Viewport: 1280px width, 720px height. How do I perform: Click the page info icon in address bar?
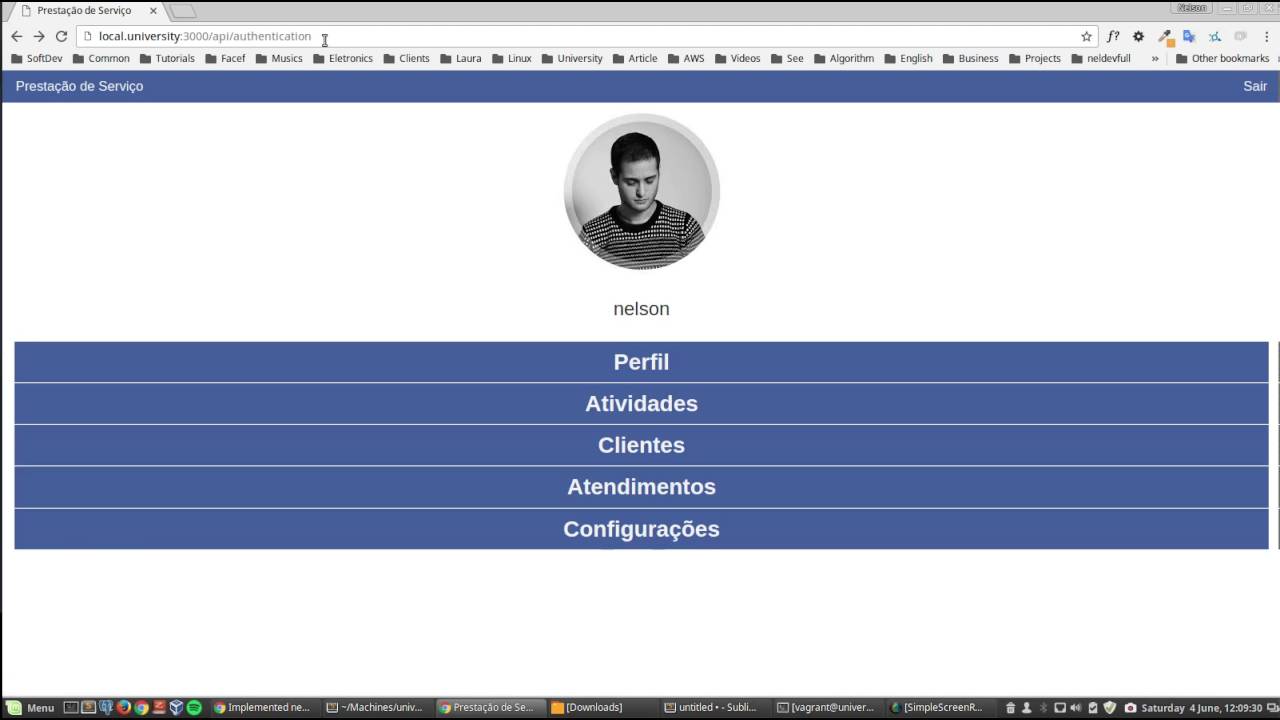[x=88, y=36]
